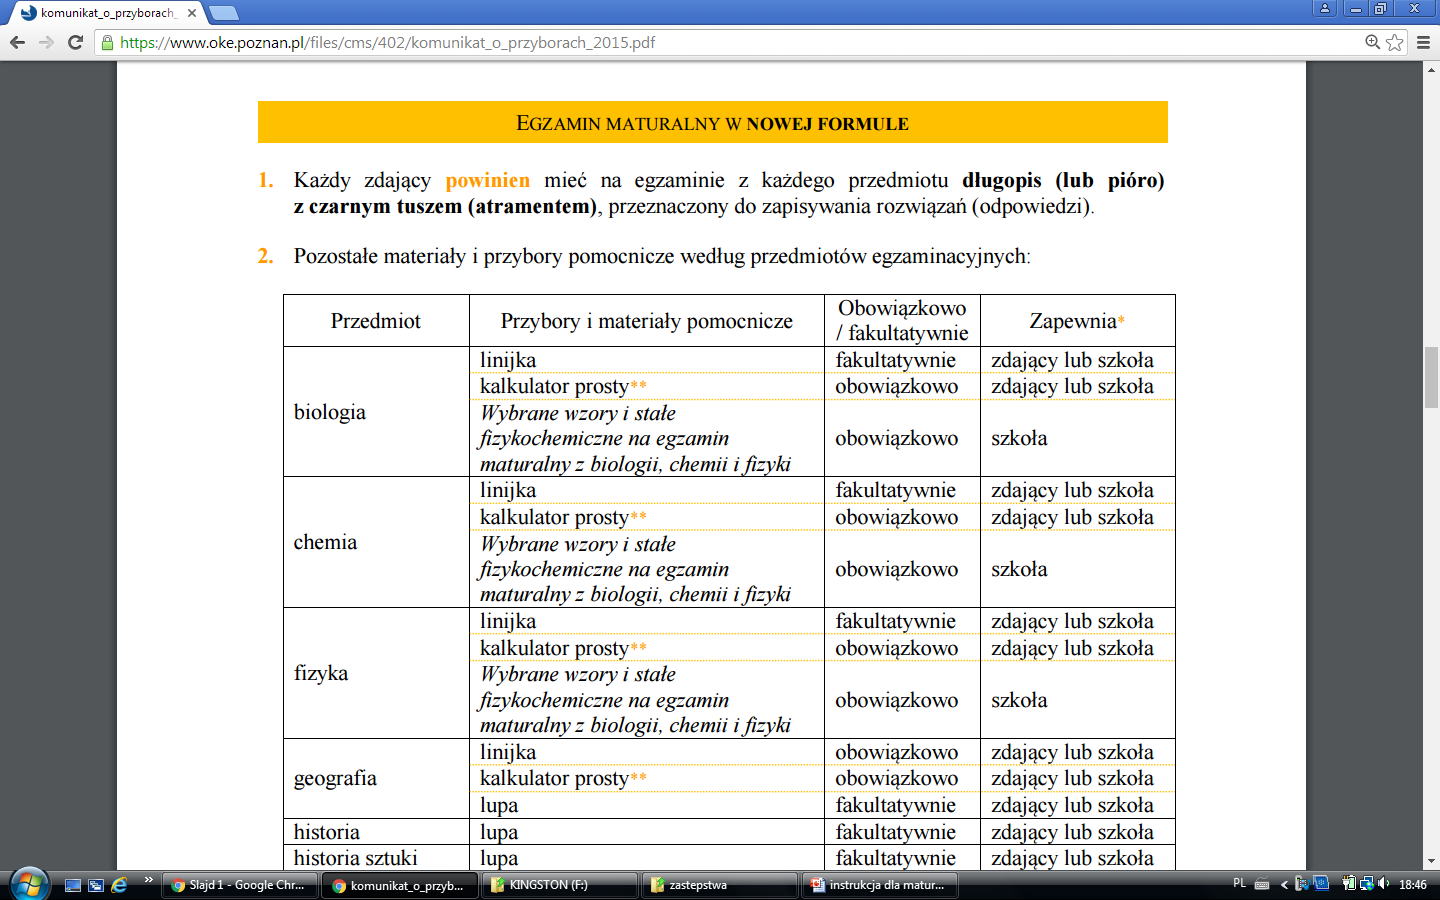Click 'lupa' in the geografia row
Screen dimensions: 1440x900
point(499,805)
